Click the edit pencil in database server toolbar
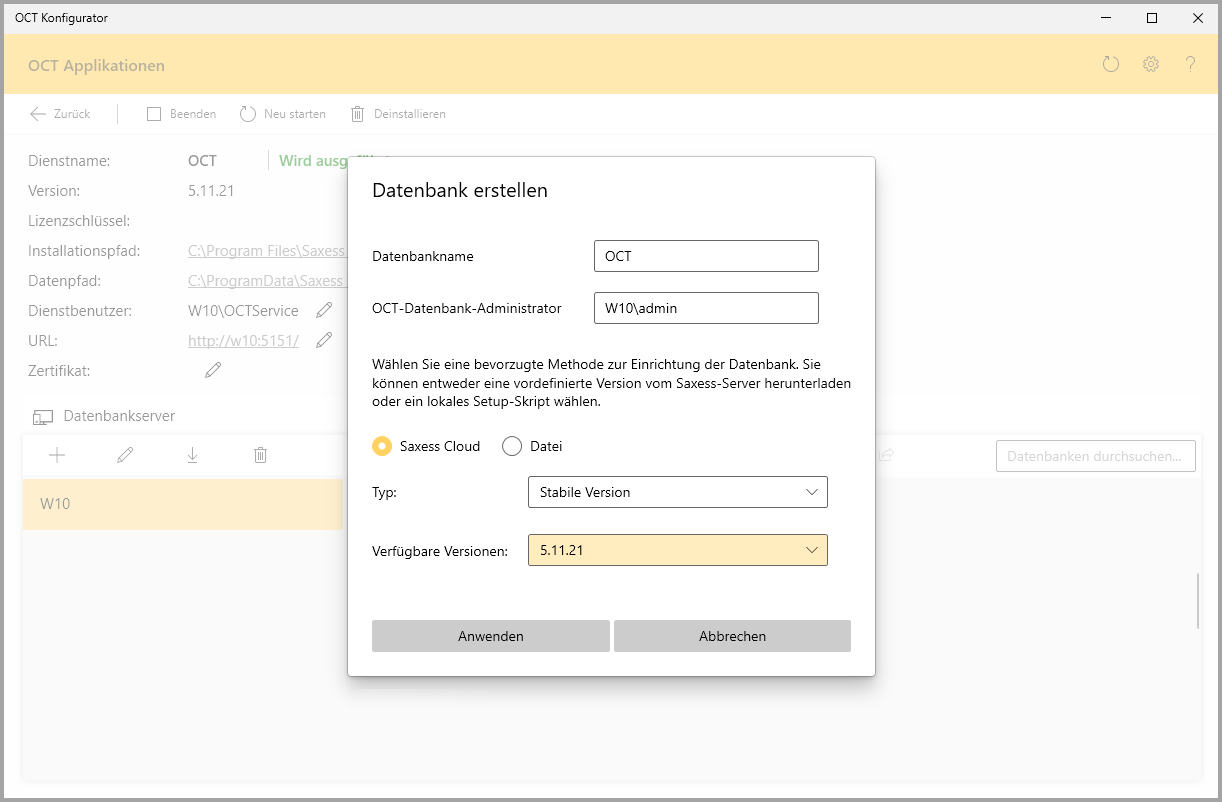The image size is (1222, 802). coord(125,455)
